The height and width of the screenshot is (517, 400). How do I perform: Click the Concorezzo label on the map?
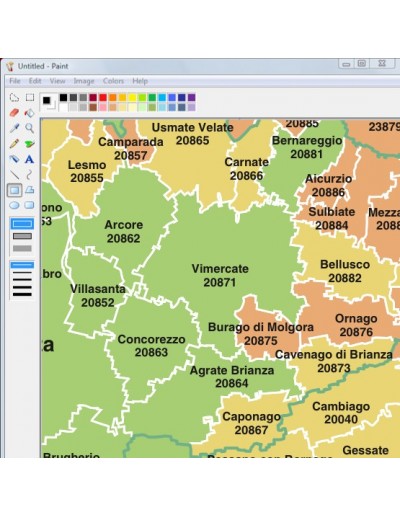point(151,339)
